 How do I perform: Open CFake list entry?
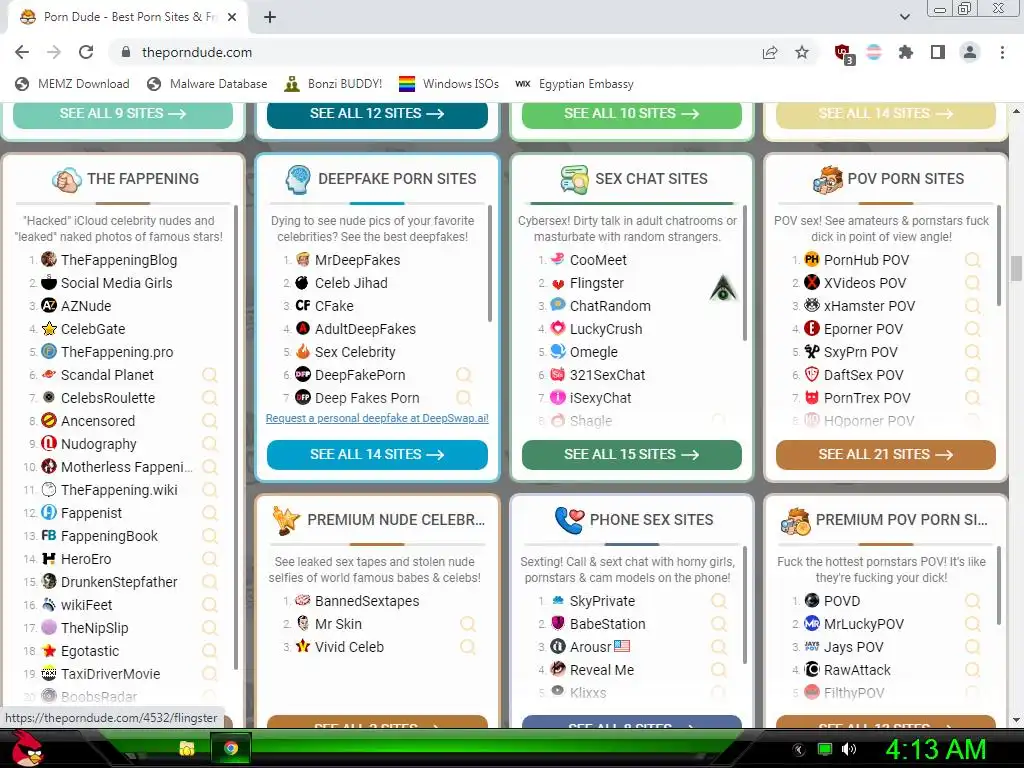[334, 306]
